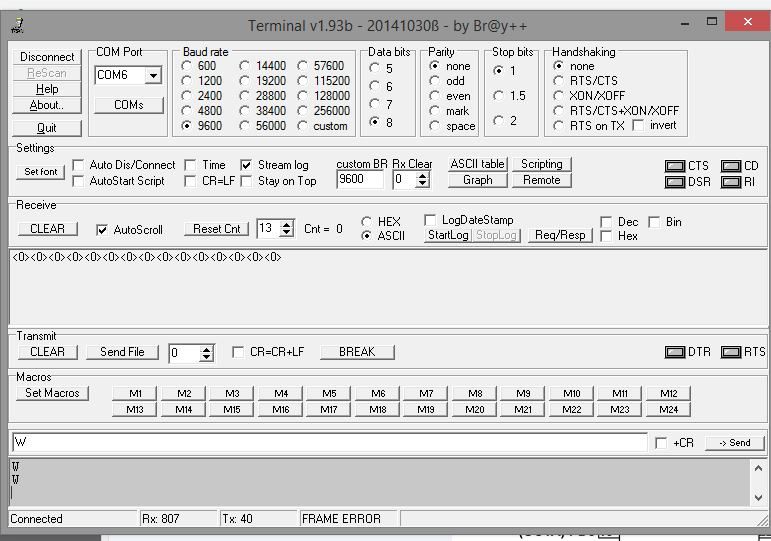Enable CR=CR+LF in Transmit

238,352
